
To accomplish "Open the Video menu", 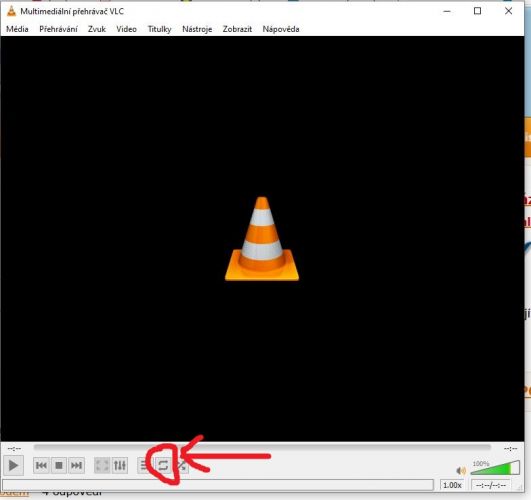I will pos(126,29).
